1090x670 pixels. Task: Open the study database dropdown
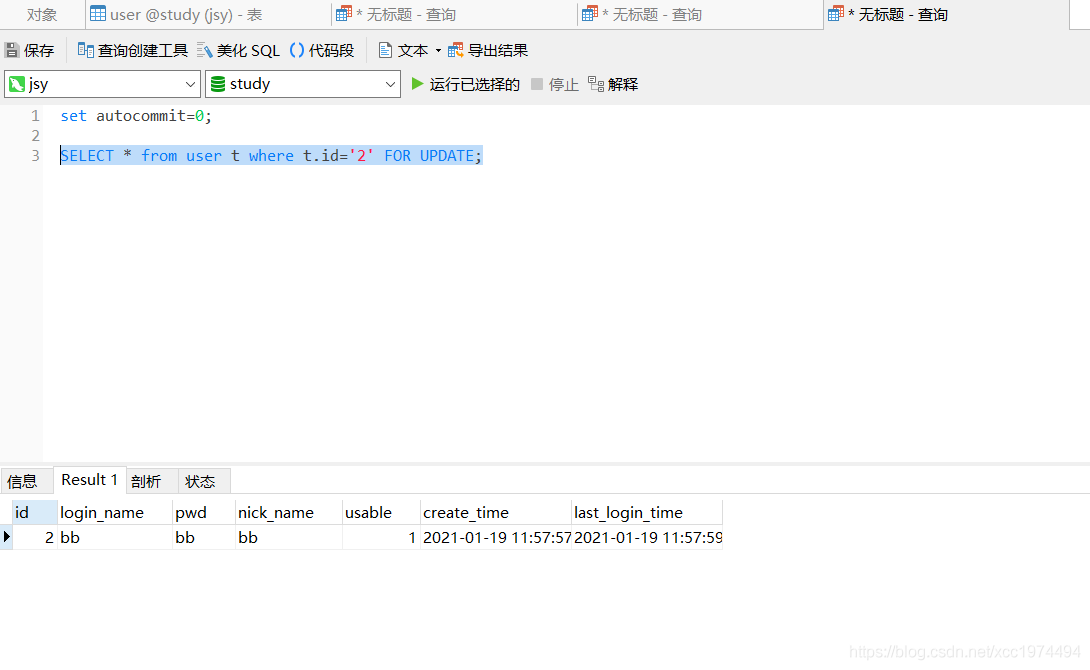point(390,84)
